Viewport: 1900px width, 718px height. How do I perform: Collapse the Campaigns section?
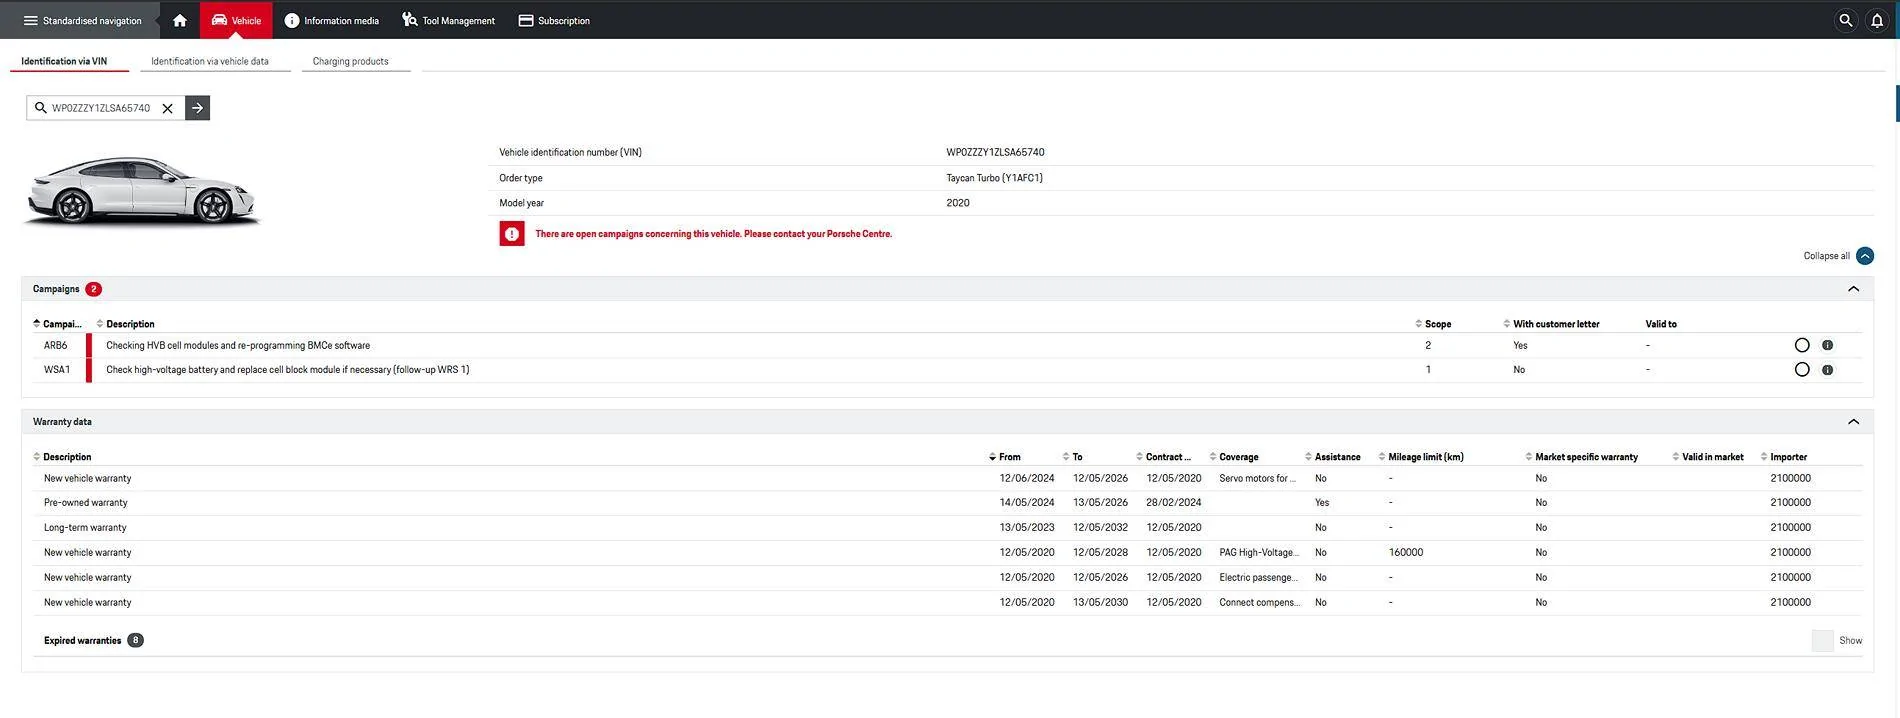[x=1853, y=289]
